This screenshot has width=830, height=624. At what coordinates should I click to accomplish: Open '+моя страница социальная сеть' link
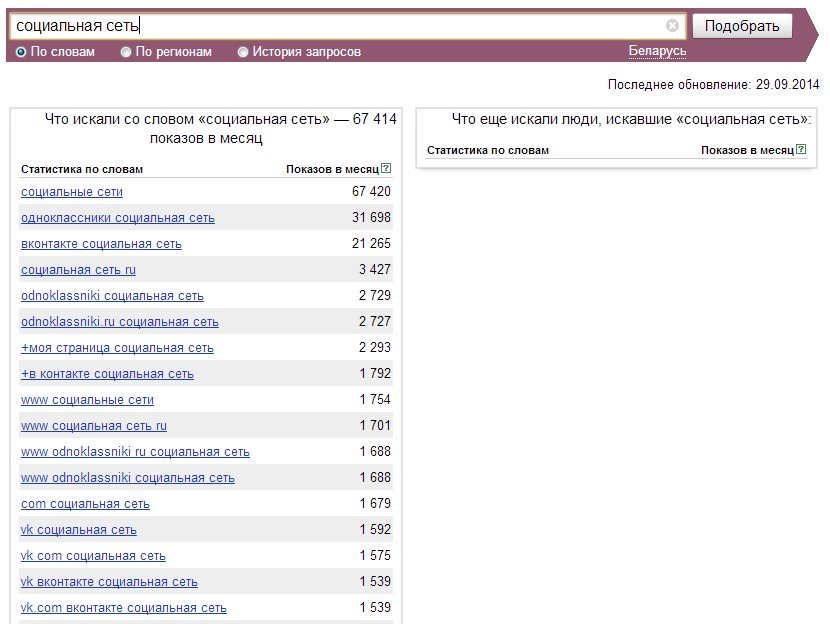118,348
